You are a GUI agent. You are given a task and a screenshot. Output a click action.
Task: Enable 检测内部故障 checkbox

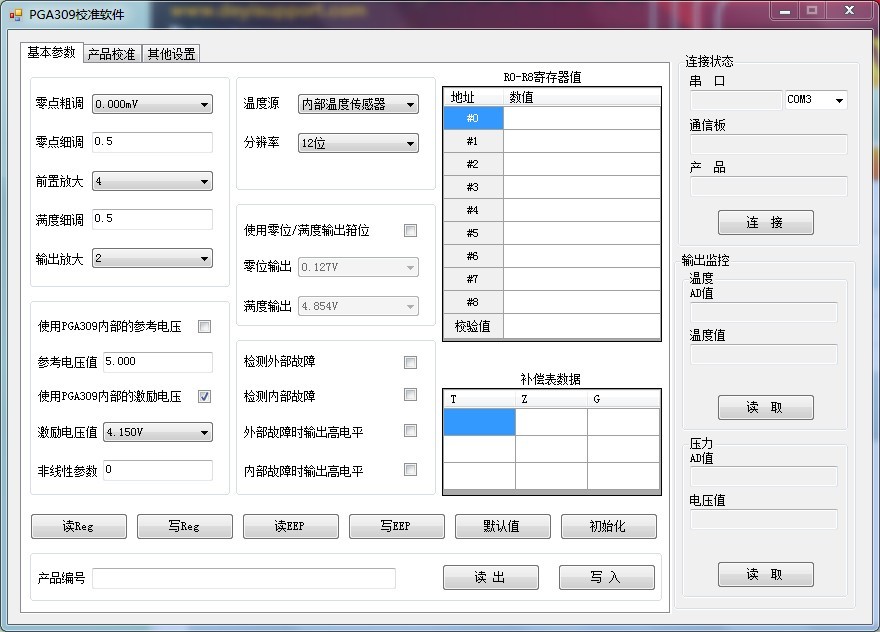tap(410, 395)
